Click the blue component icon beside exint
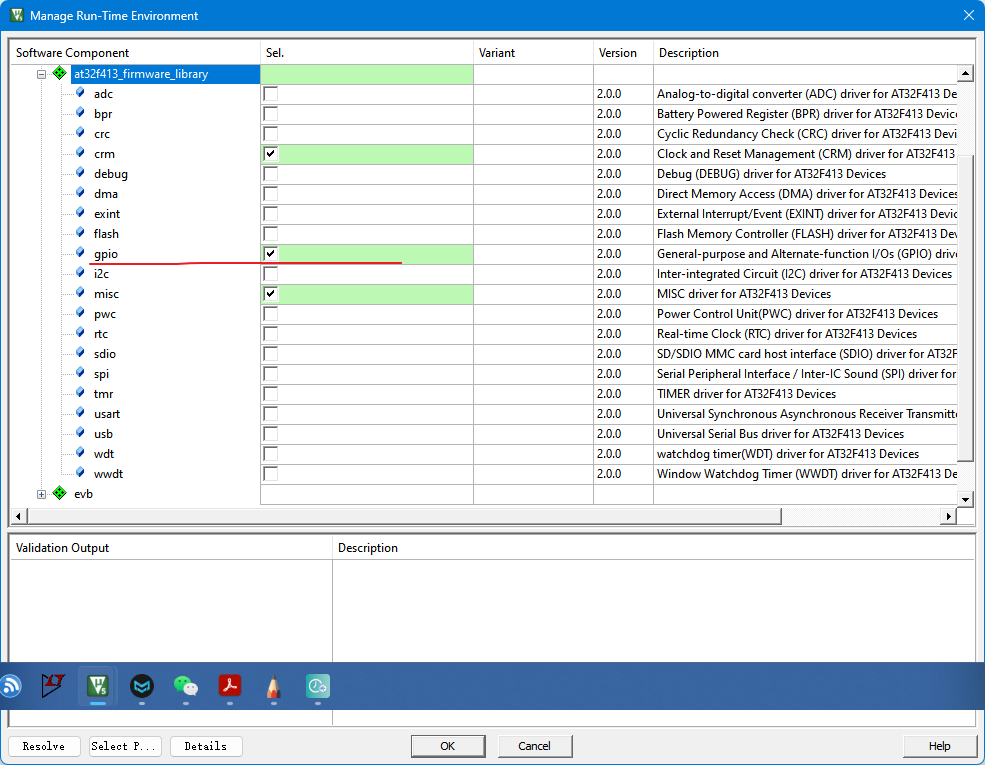This screenshot has width=985, height=765. click(x=80, y=213)
